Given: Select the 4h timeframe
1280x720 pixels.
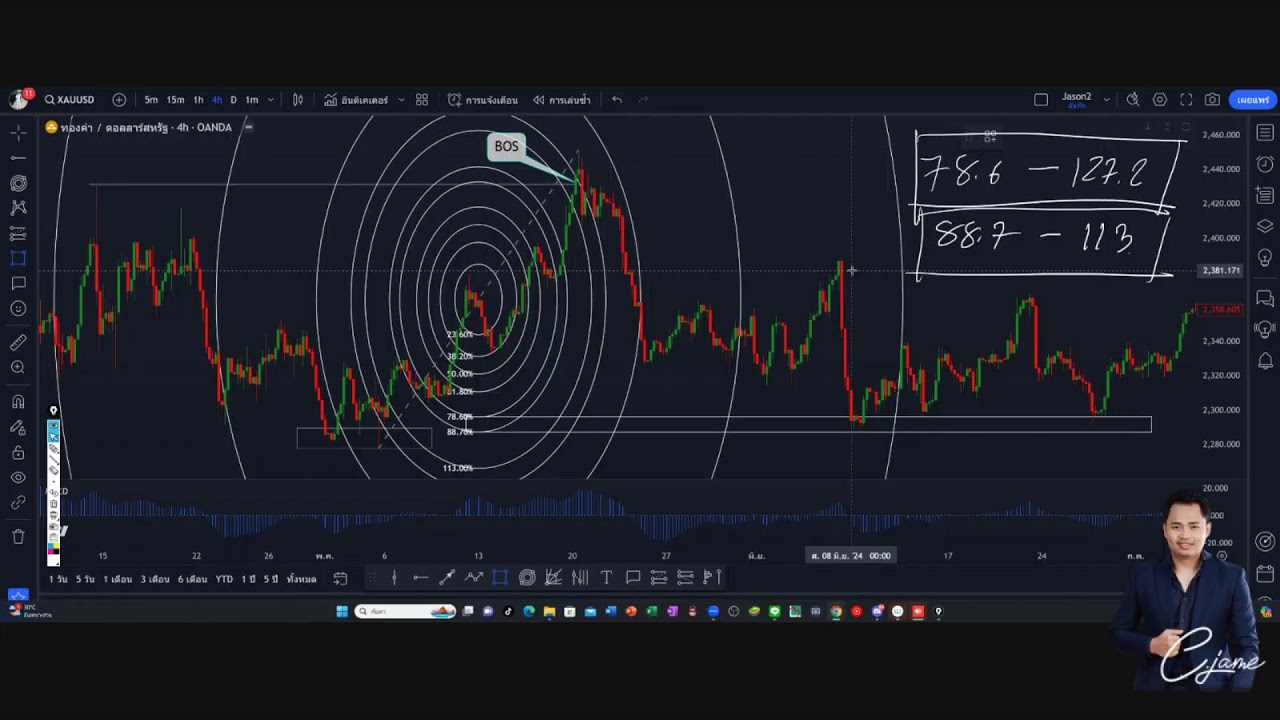Looking at the screenshot, I should tap(217, 100).
